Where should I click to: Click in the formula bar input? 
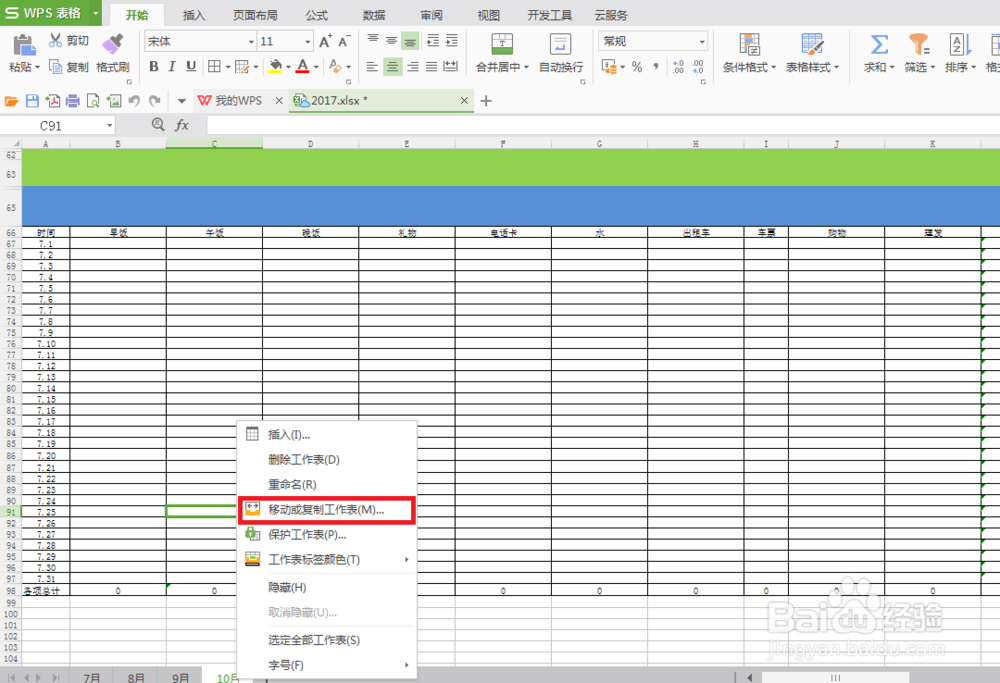tap(603, 126)
